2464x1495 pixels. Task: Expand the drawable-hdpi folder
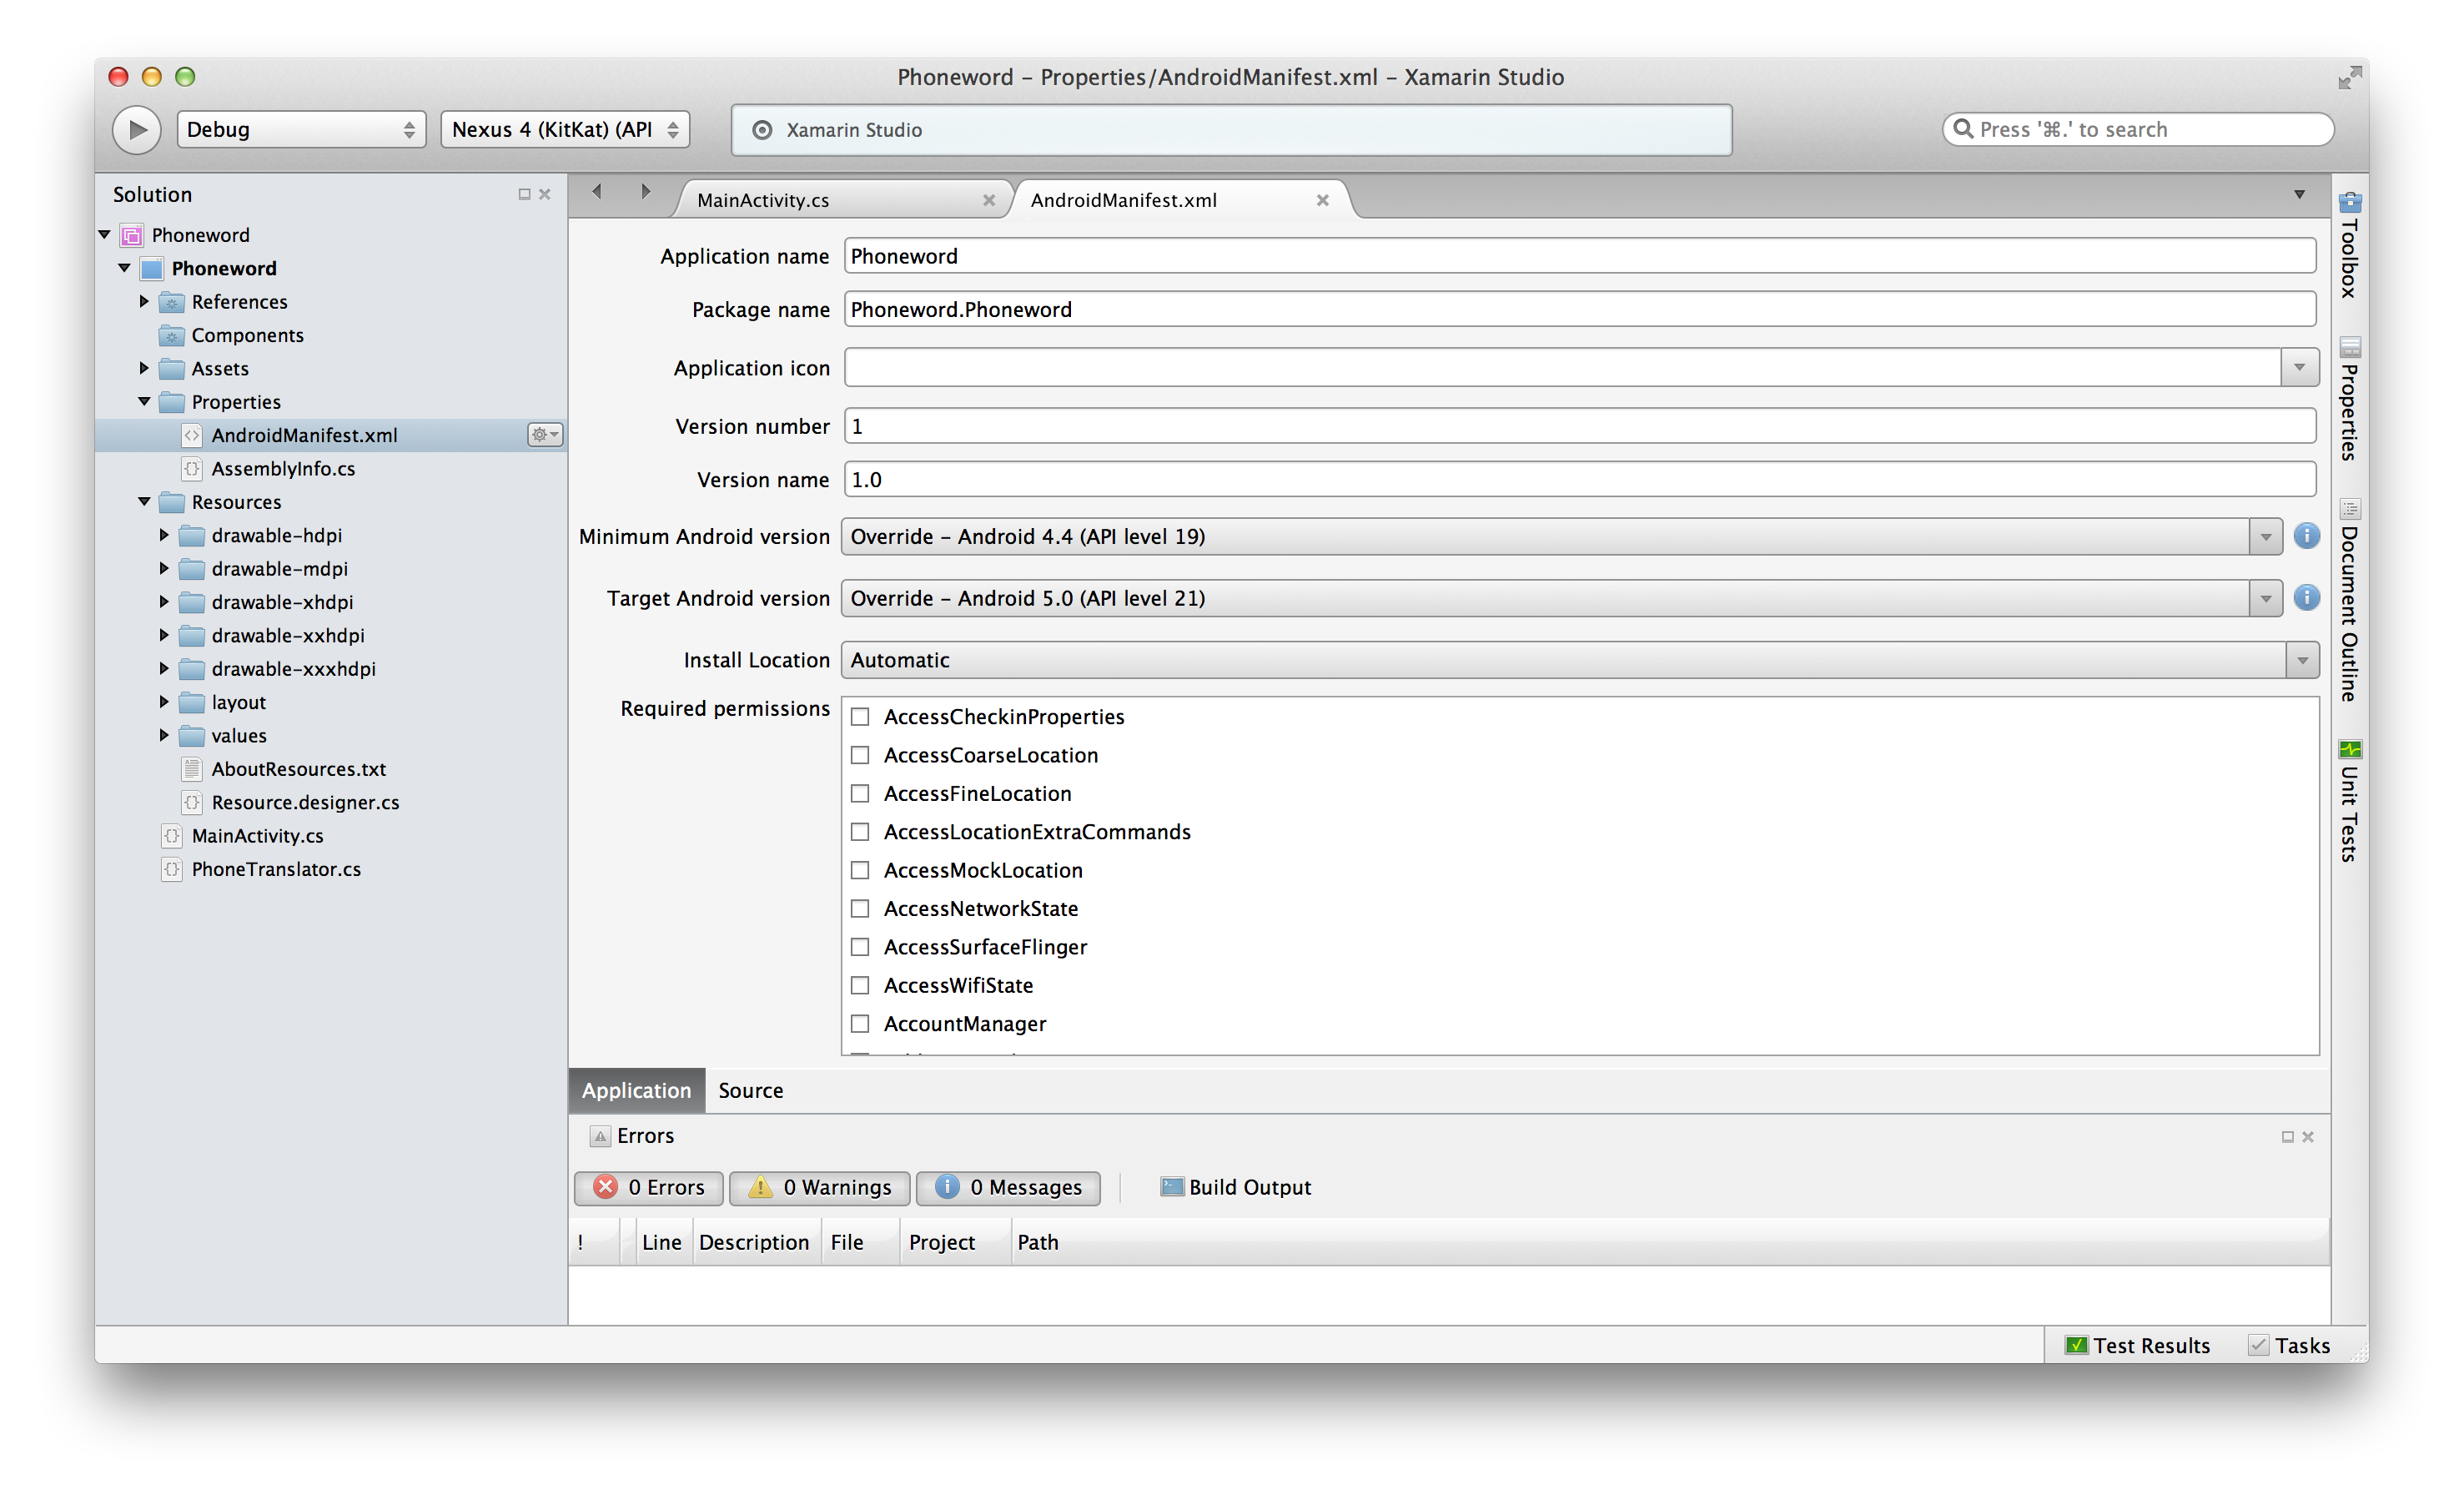tap(164, 536)
